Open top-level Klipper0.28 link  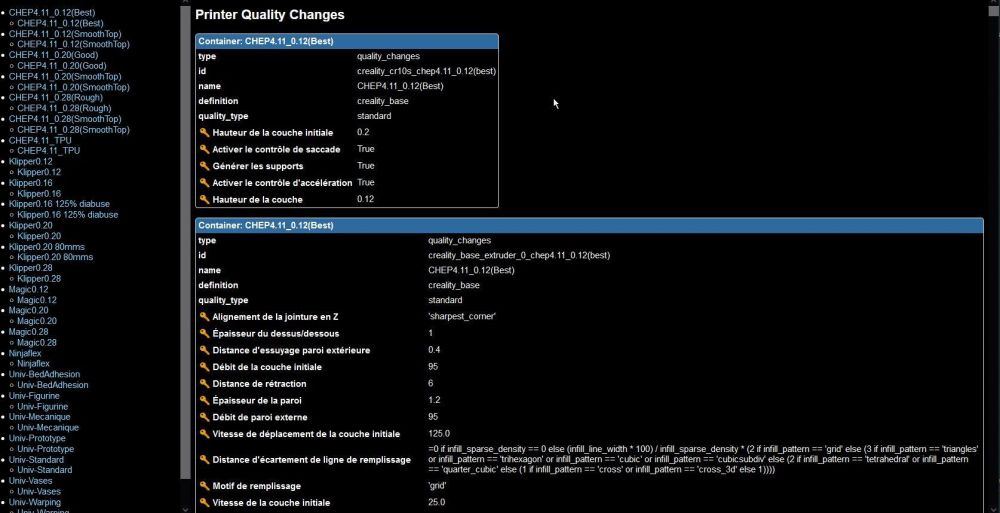click(x=31, y=268)
